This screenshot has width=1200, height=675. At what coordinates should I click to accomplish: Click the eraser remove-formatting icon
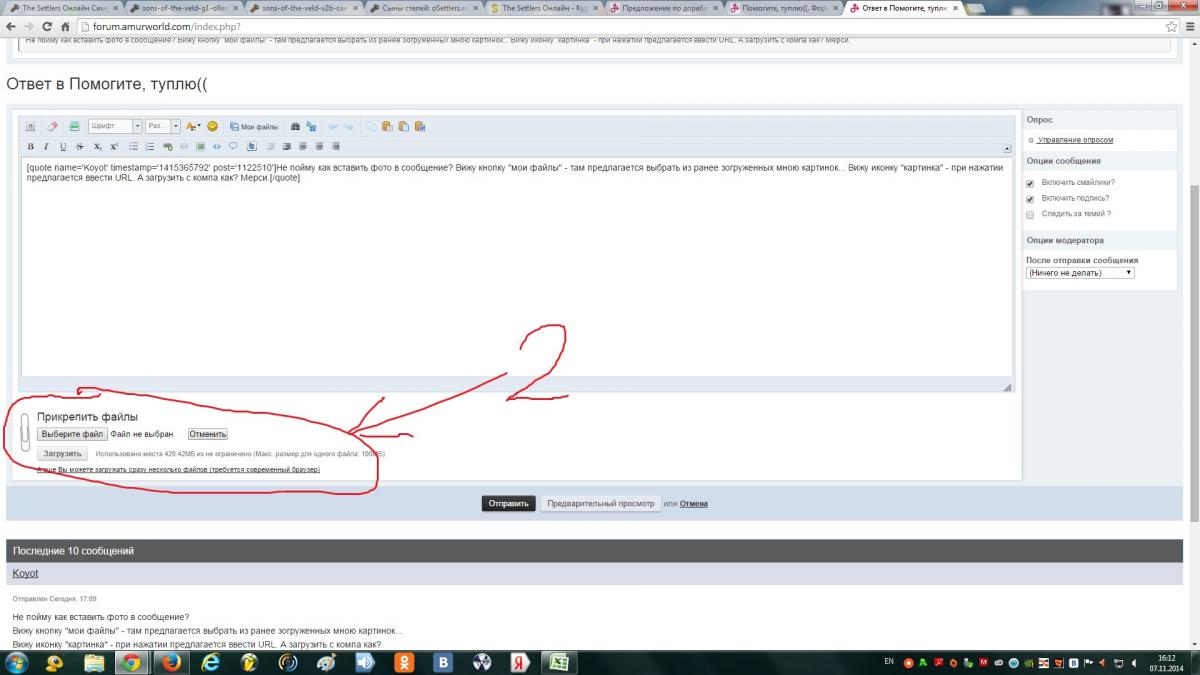tap(53, 127)
